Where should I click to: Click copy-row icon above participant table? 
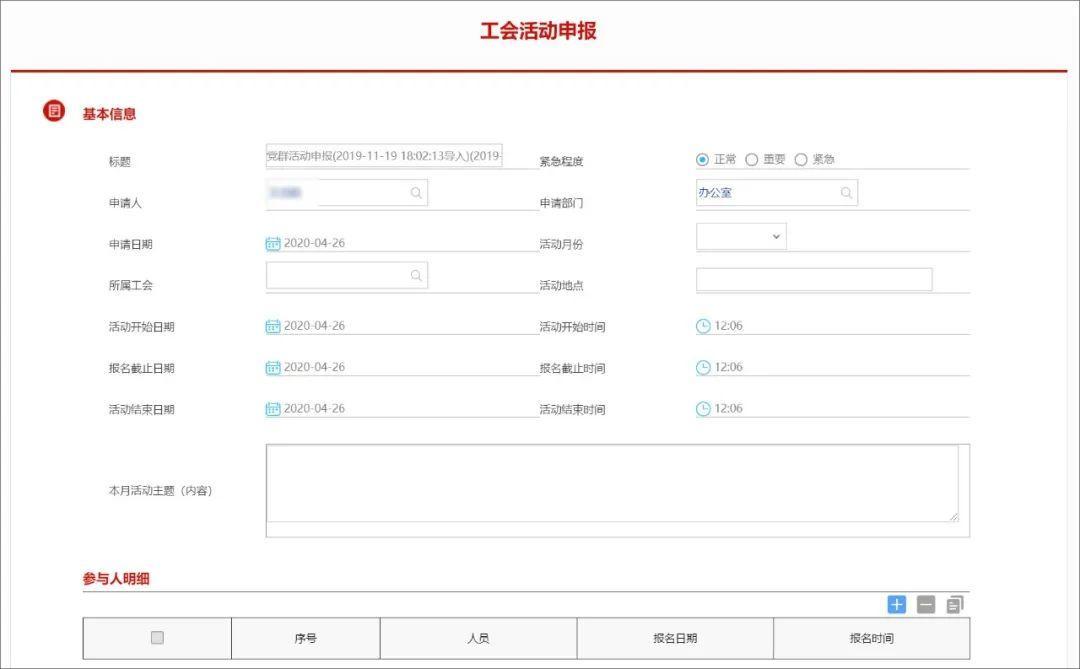click(x=954, y=604)
